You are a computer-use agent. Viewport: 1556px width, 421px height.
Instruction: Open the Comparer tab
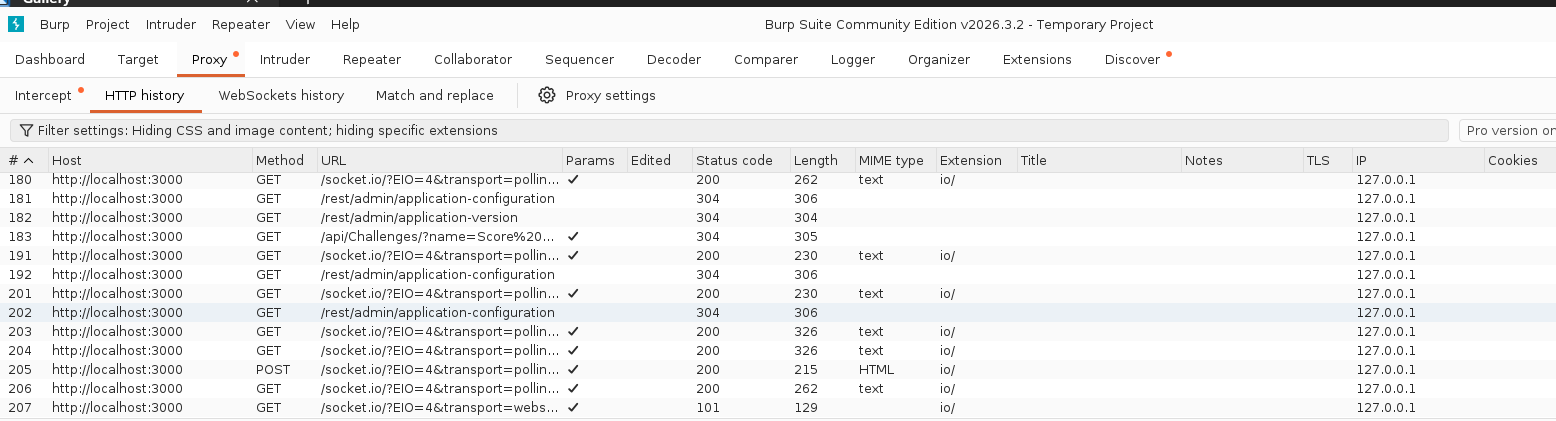(x=766, y=59)
